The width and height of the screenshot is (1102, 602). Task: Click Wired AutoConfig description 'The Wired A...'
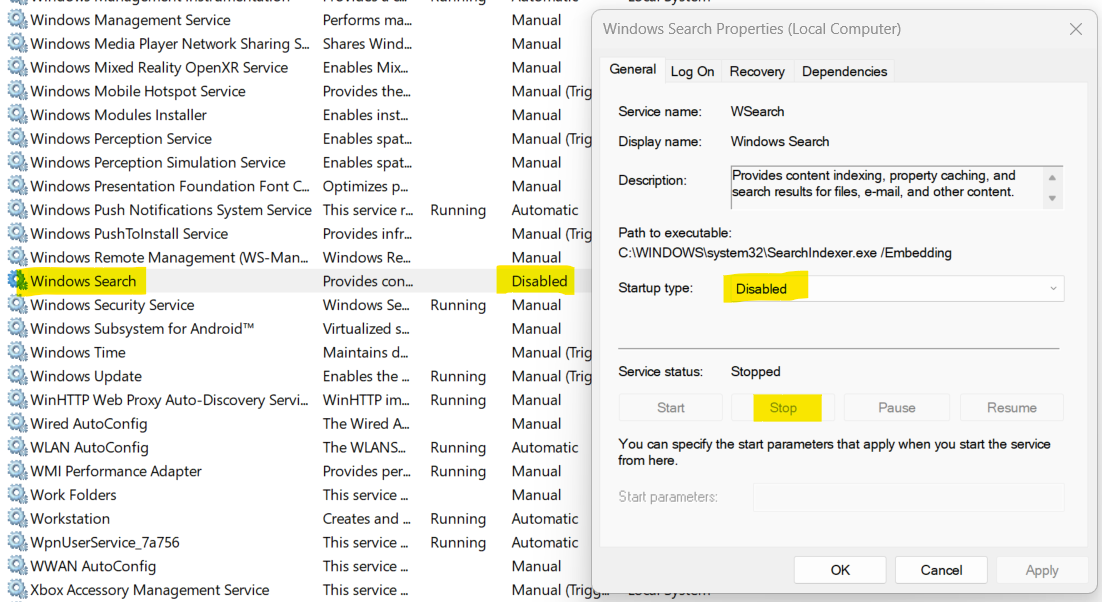(x=366, y=424)
